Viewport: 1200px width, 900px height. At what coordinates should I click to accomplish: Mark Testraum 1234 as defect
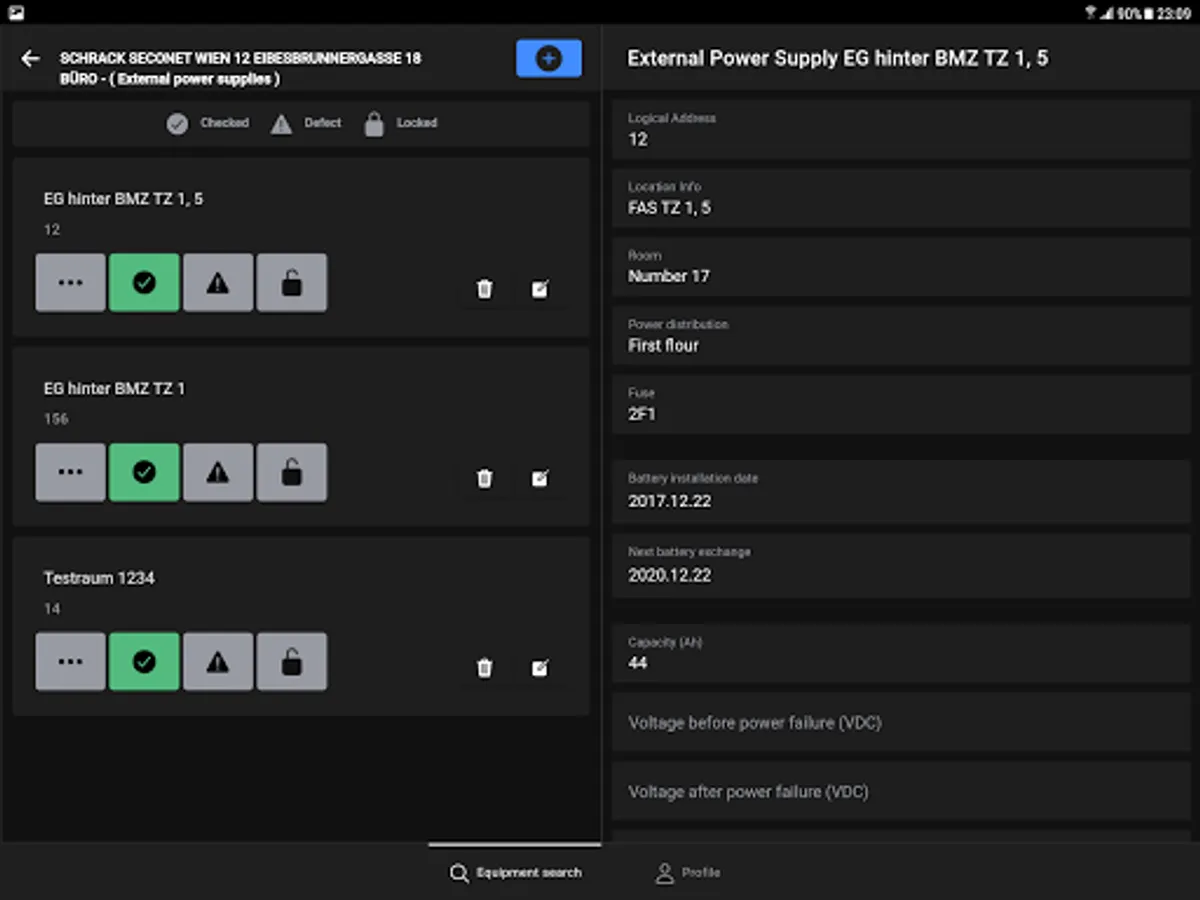(218, 662)
